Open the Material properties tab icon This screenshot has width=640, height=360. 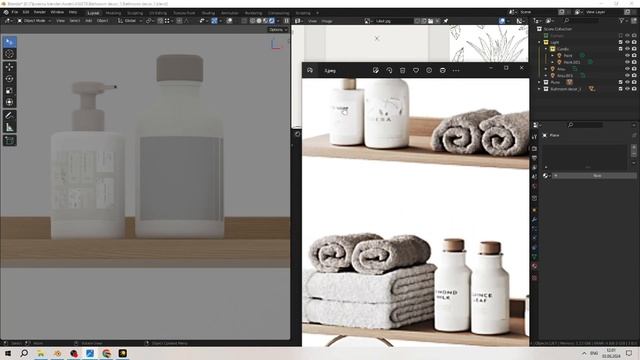tap(534, 266)
